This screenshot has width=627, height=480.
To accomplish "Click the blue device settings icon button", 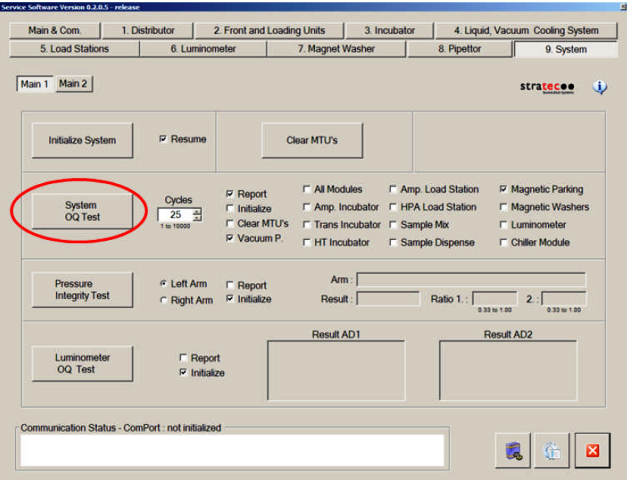I will click(512, 451).
